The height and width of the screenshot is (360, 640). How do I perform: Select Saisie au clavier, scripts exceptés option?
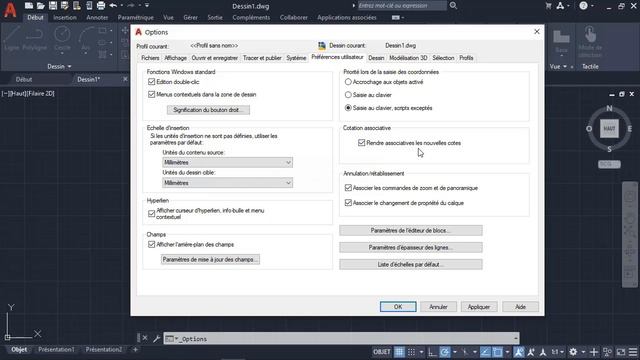coord(348,108)
